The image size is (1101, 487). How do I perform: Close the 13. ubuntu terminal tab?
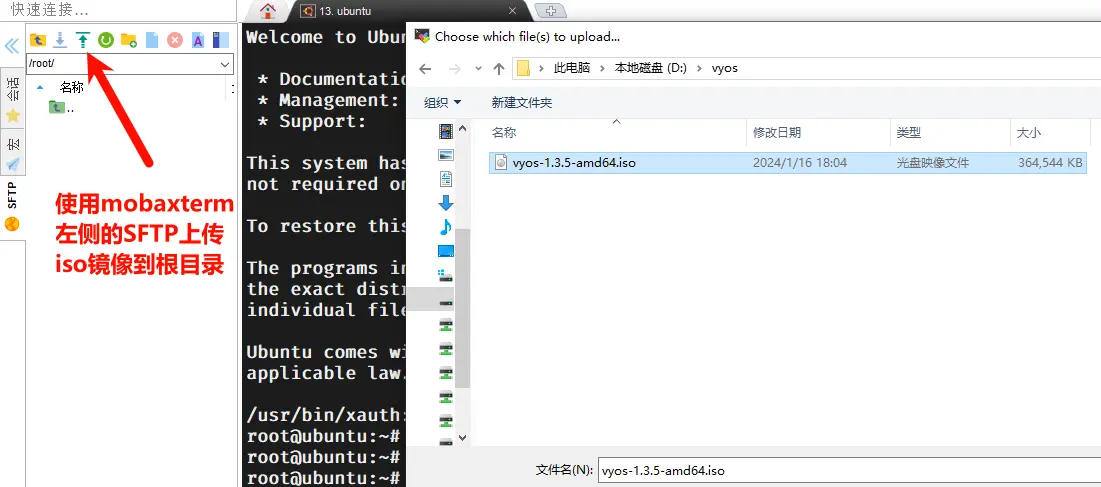pyautogui.click(x=513, y=11)
